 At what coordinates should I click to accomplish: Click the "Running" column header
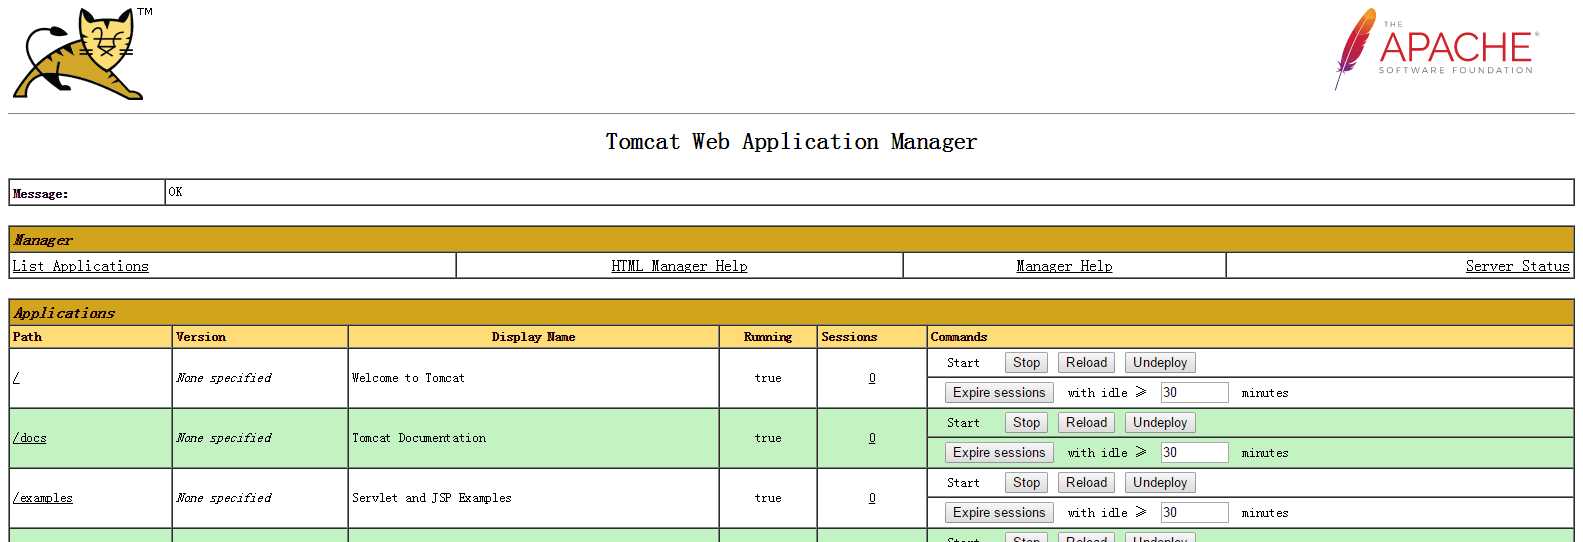point(768,337)
